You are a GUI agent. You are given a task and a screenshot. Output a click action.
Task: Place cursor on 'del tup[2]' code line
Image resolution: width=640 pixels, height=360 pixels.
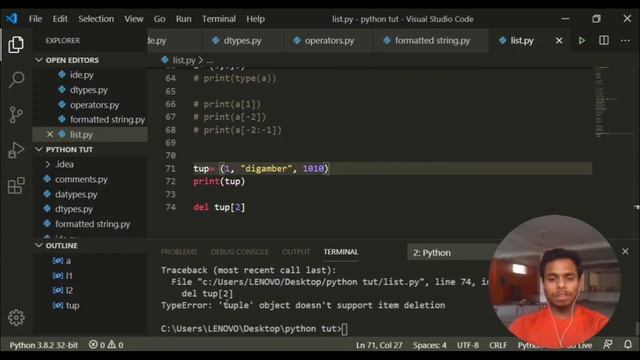click(x=219, y=207)
